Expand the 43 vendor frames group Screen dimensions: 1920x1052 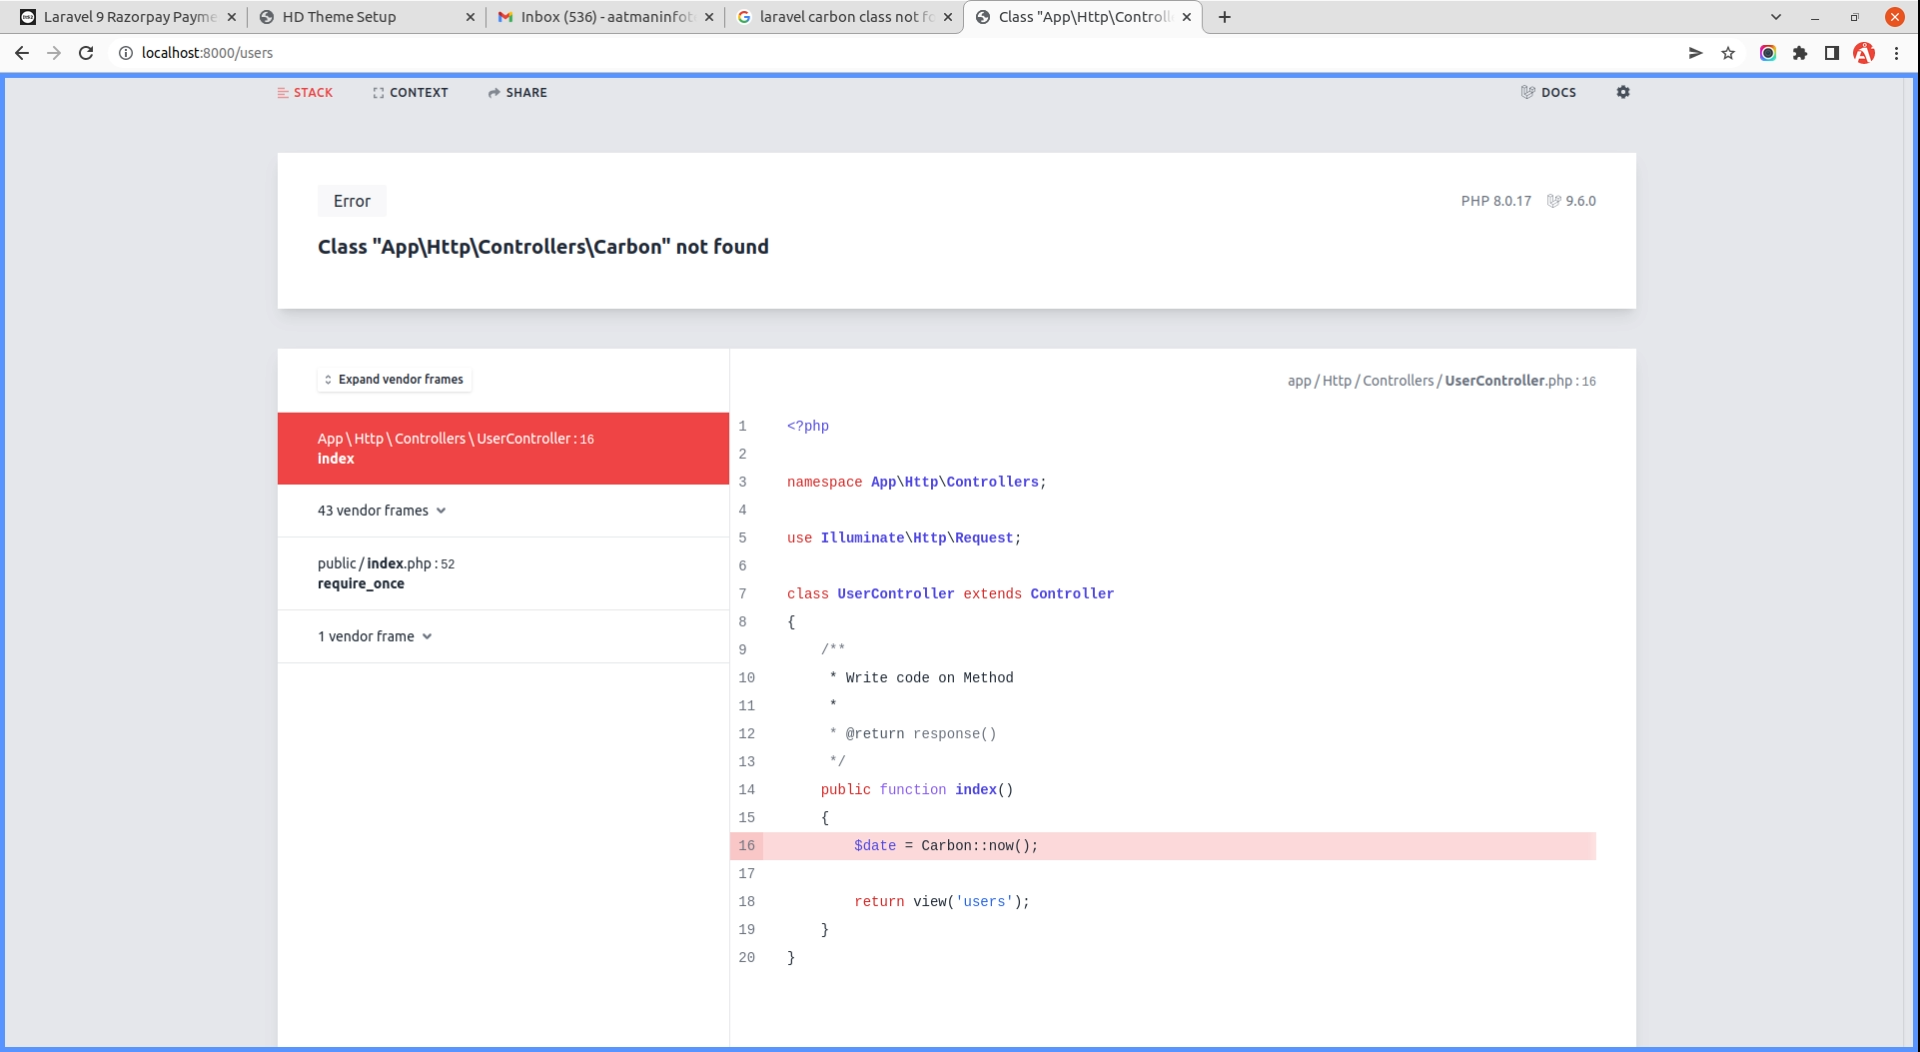point(381,511)
